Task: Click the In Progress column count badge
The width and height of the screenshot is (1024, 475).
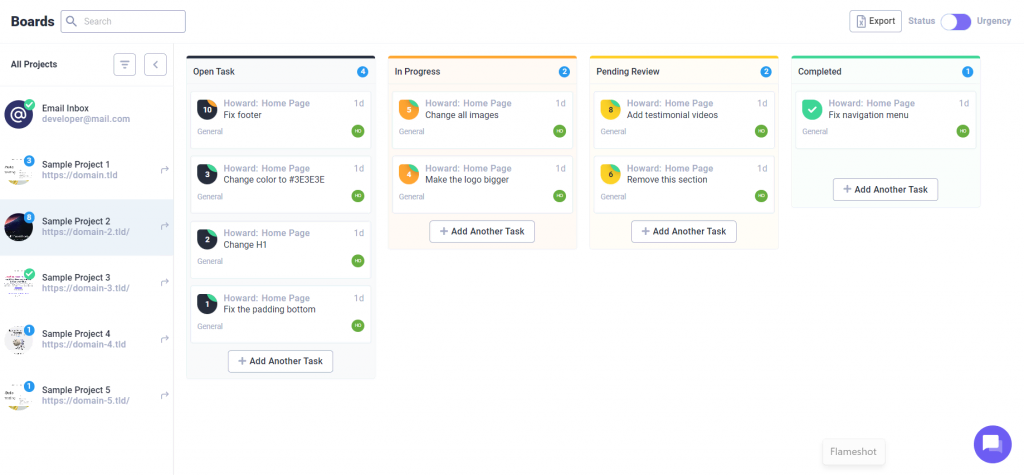Action: click(x=564, y=72)
